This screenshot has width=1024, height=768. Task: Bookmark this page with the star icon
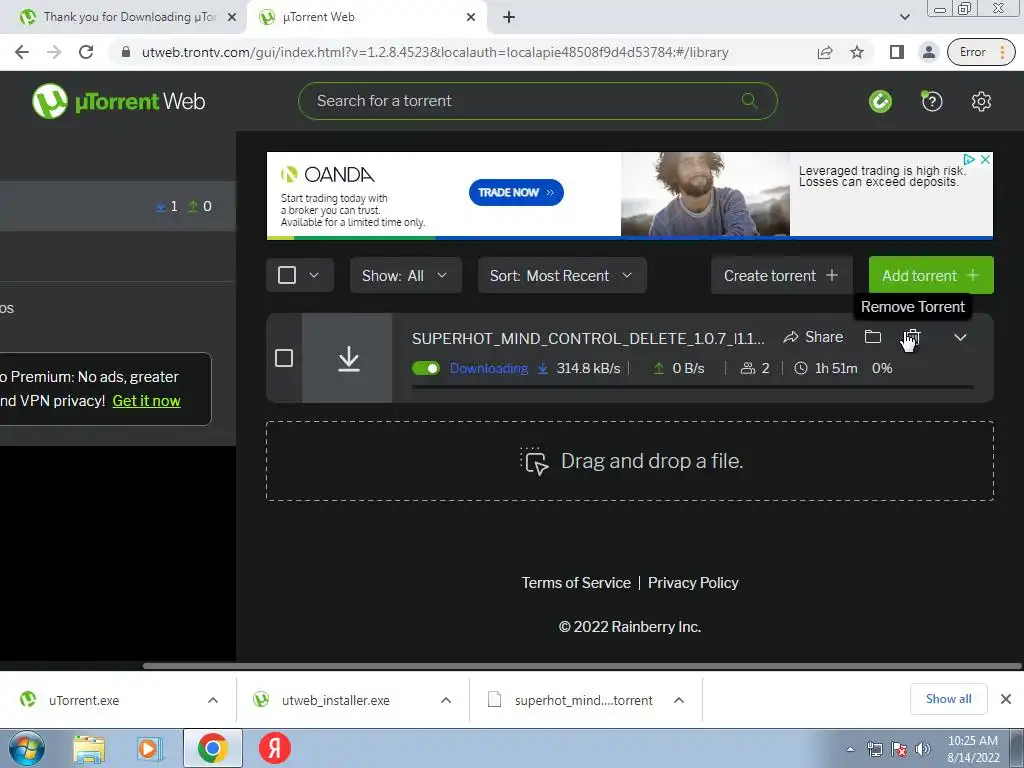(857, 52)
